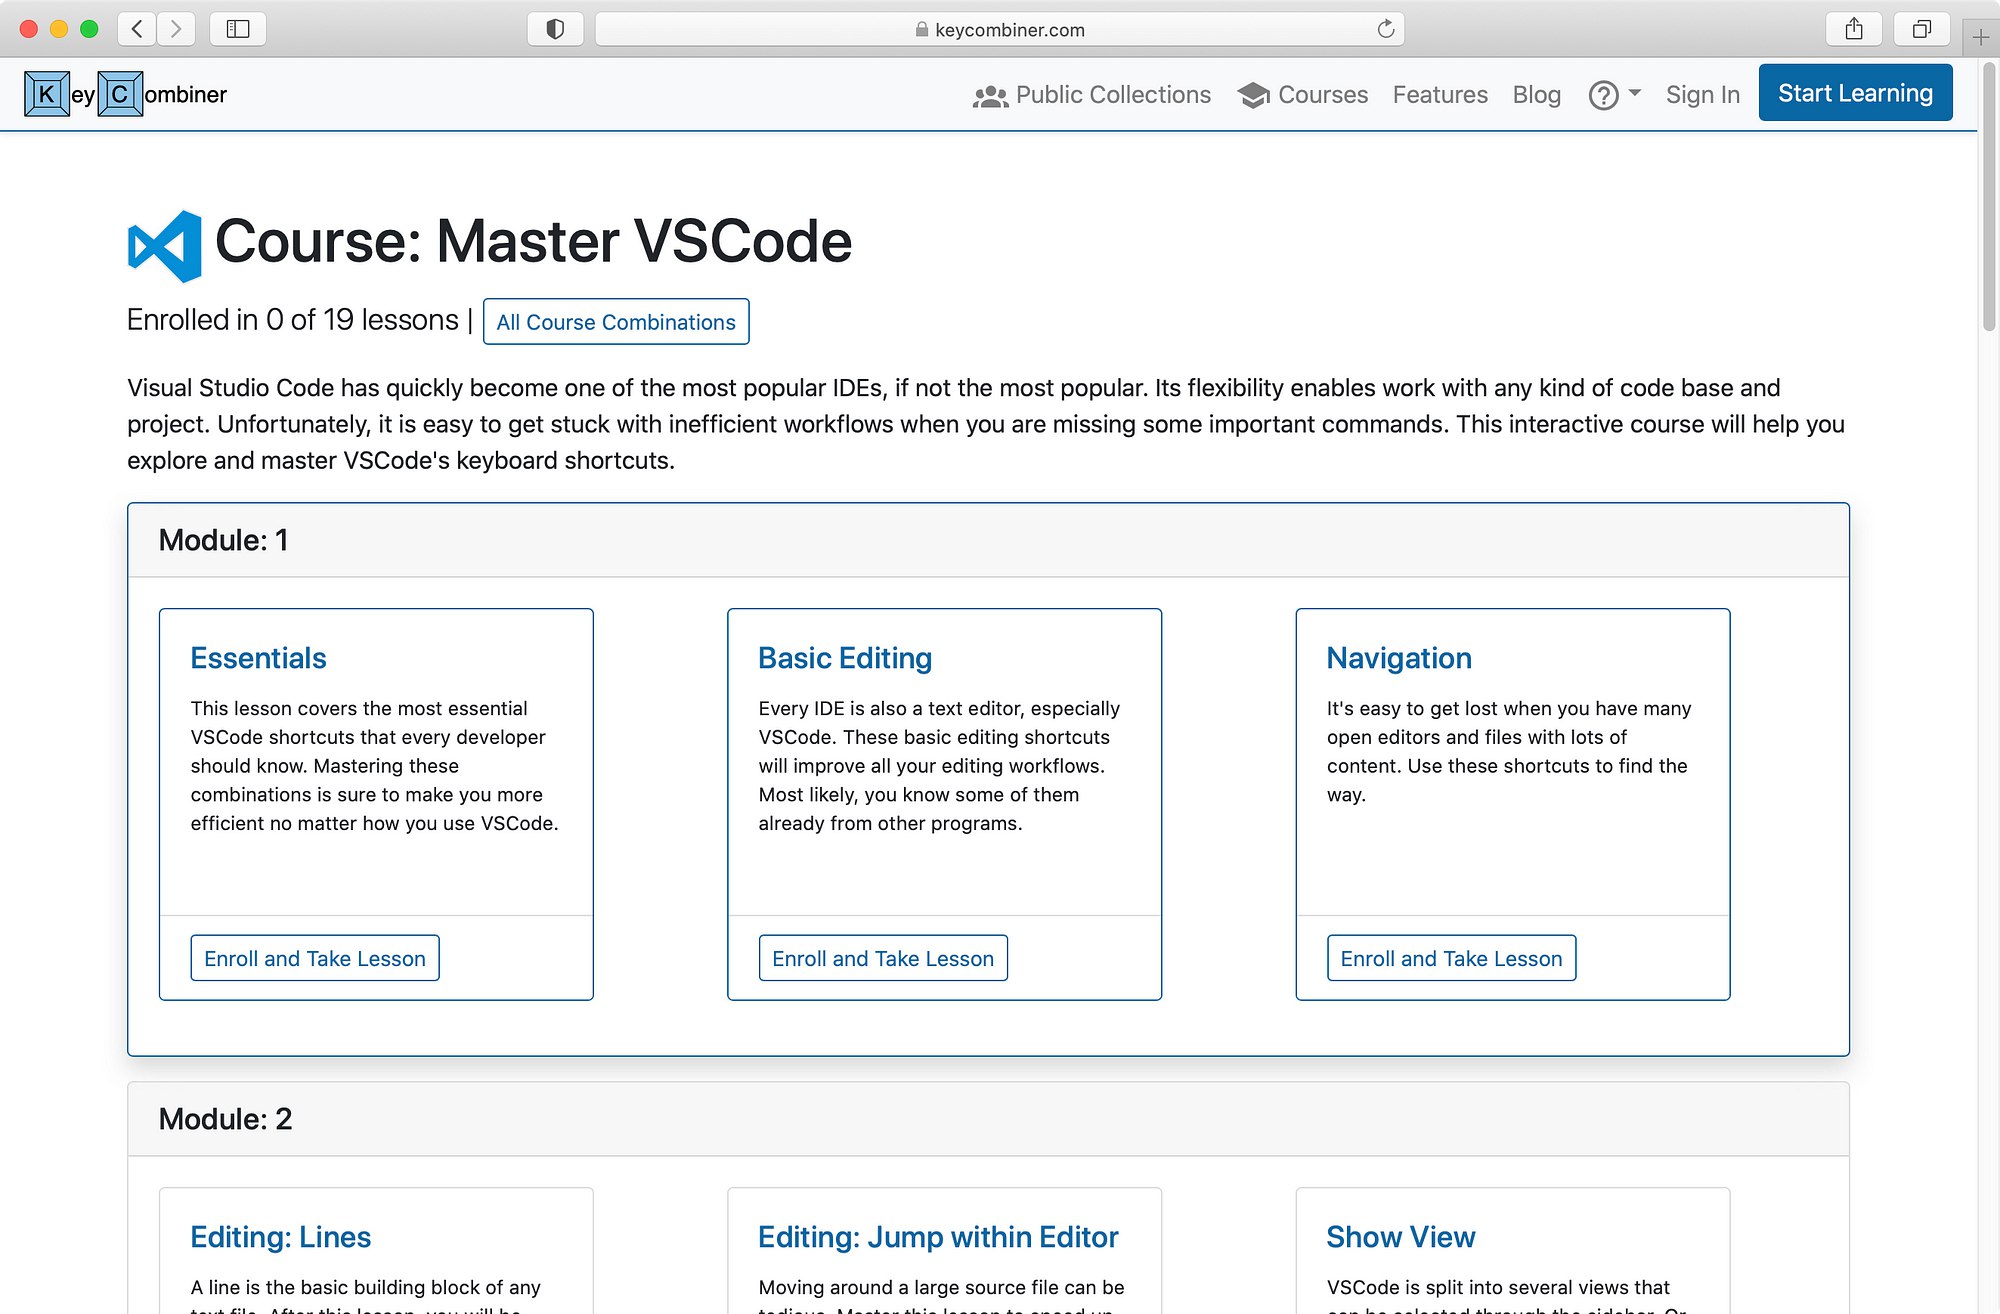Open the help question-mark dropdown

[1614, 95]
